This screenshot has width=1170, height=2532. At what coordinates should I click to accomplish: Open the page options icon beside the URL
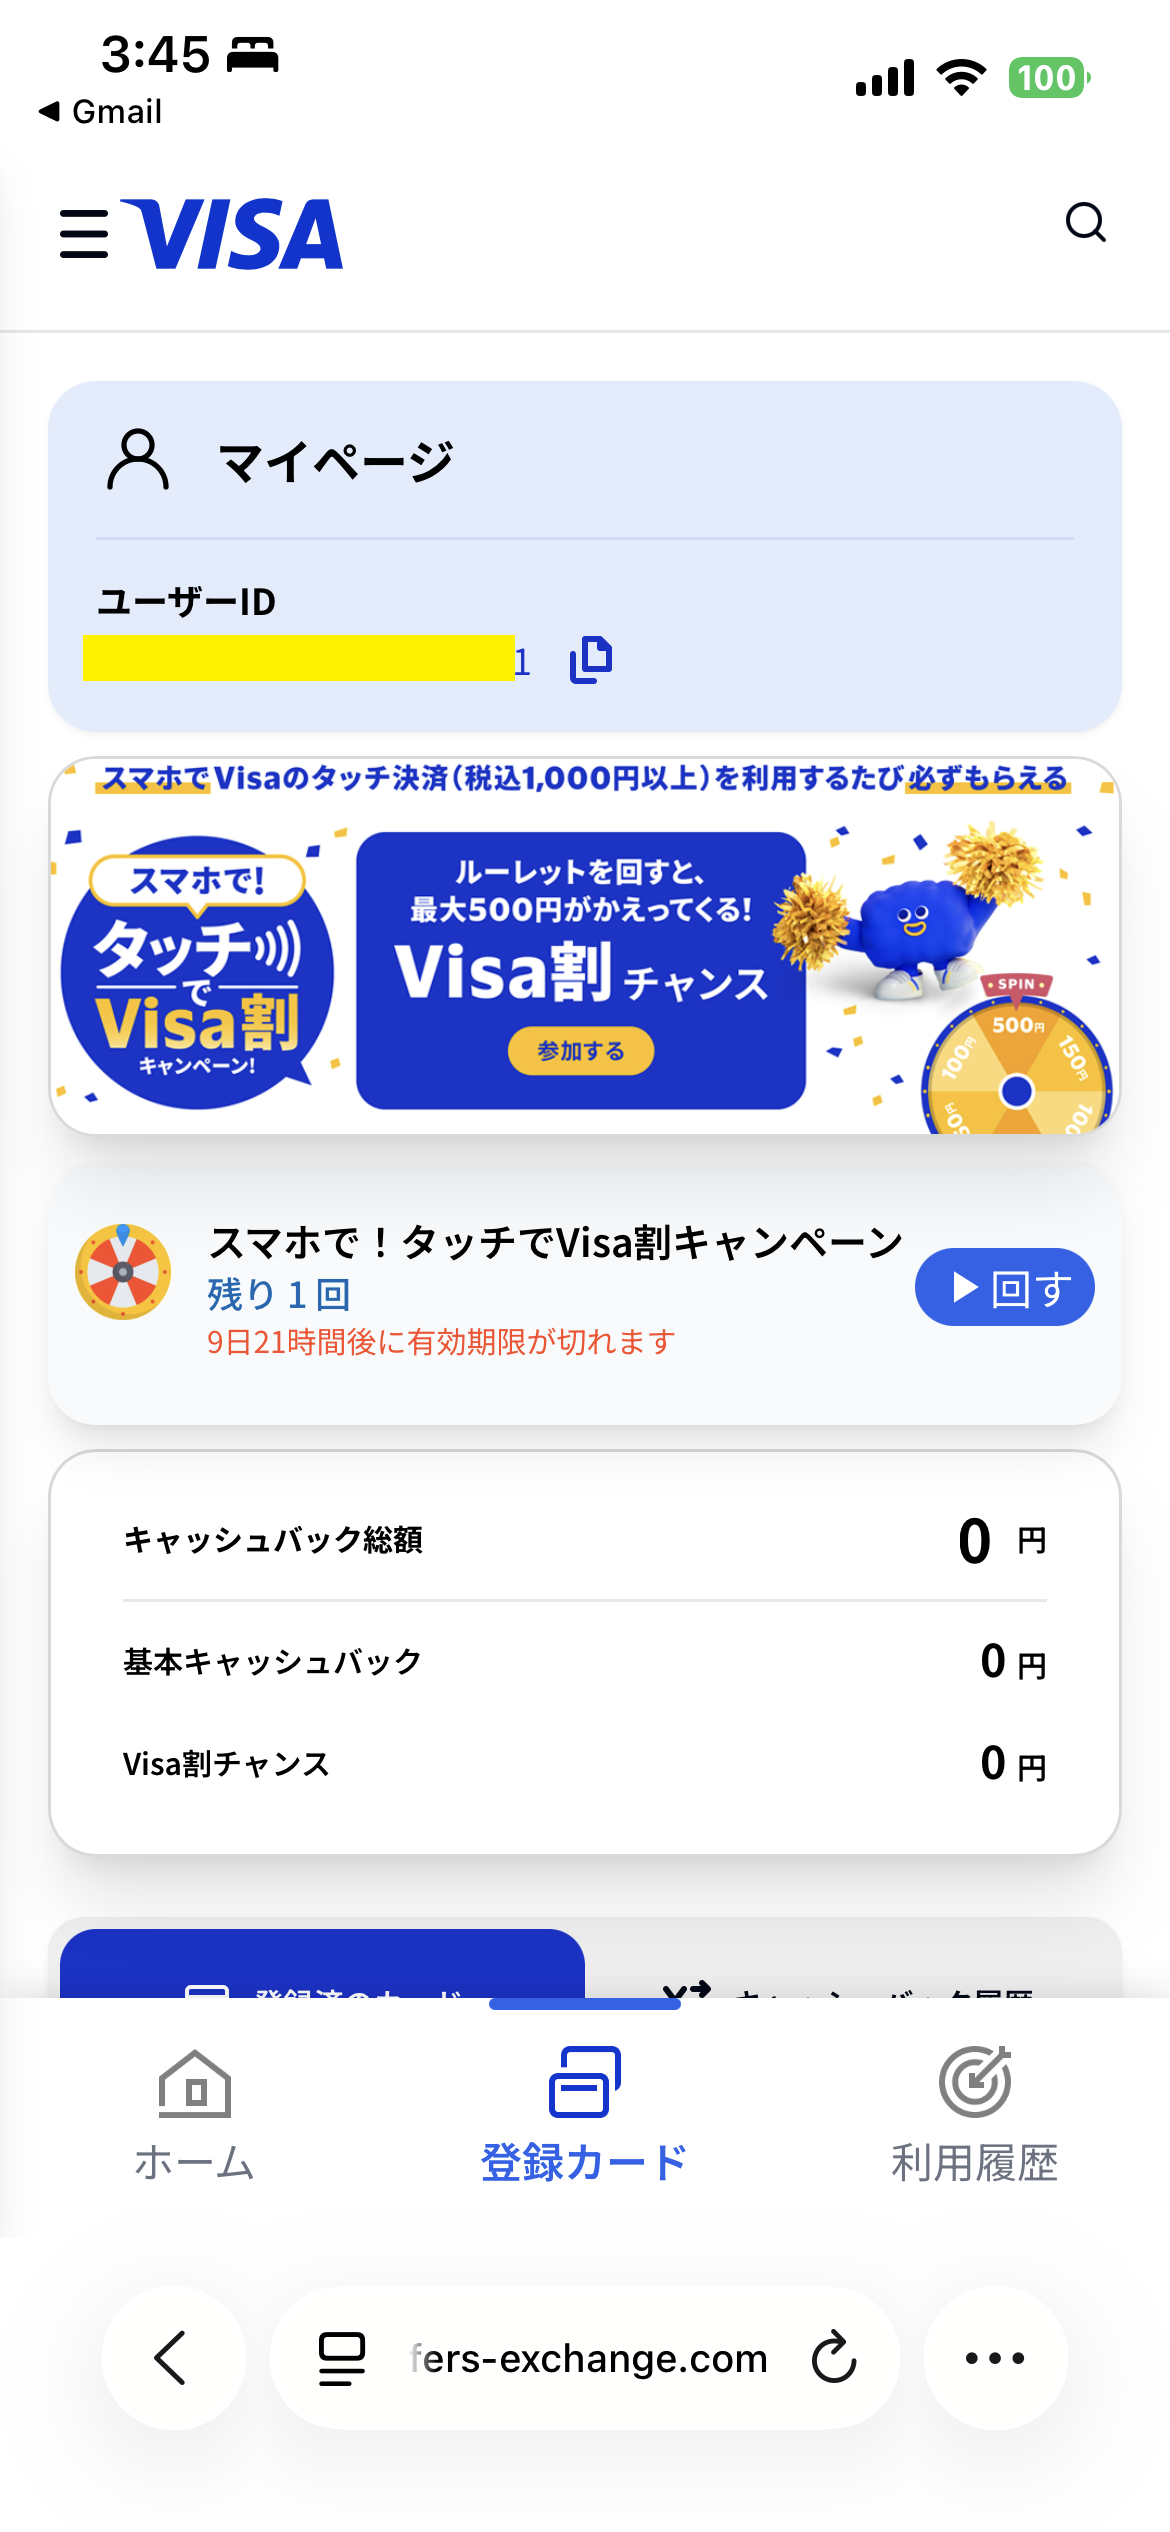(341, 2358)
